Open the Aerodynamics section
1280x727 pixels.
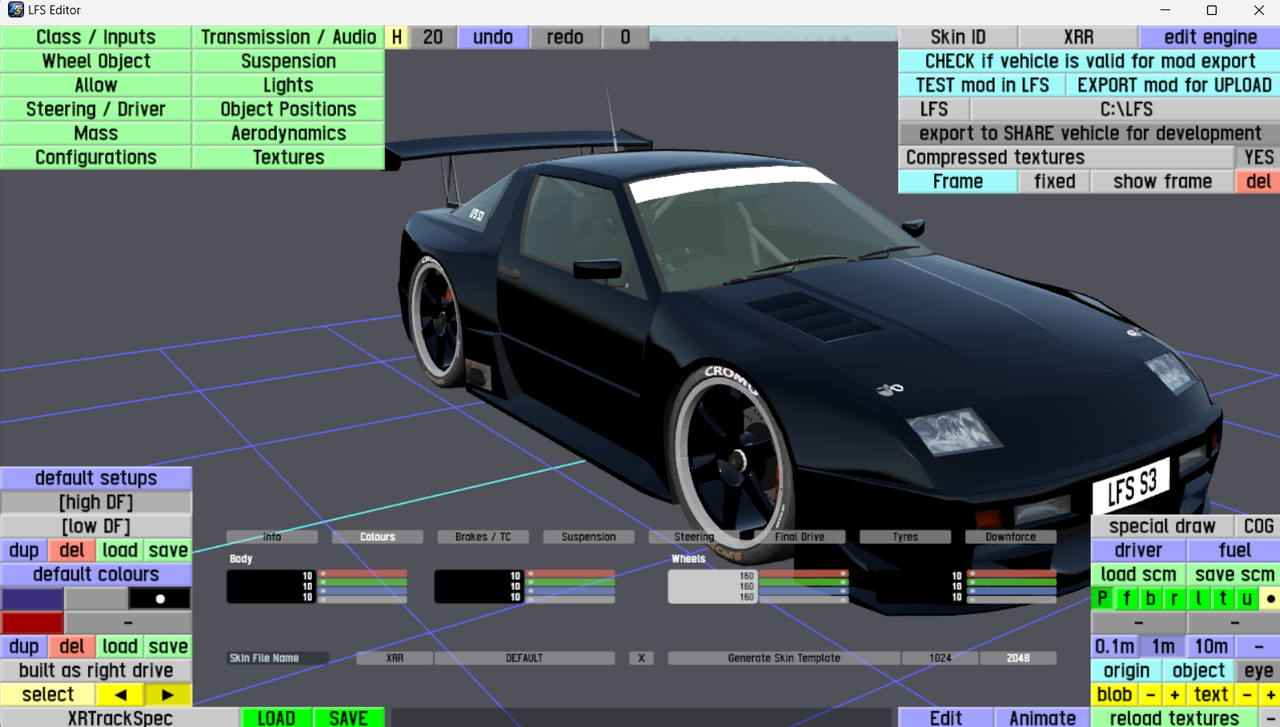pyautogui.click(x=288, y=133)
